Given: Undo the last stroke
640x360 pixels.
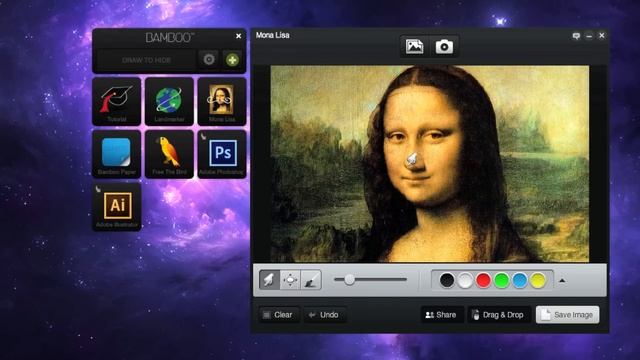Looking at the screenshot, I should click(x=325, y=315).
